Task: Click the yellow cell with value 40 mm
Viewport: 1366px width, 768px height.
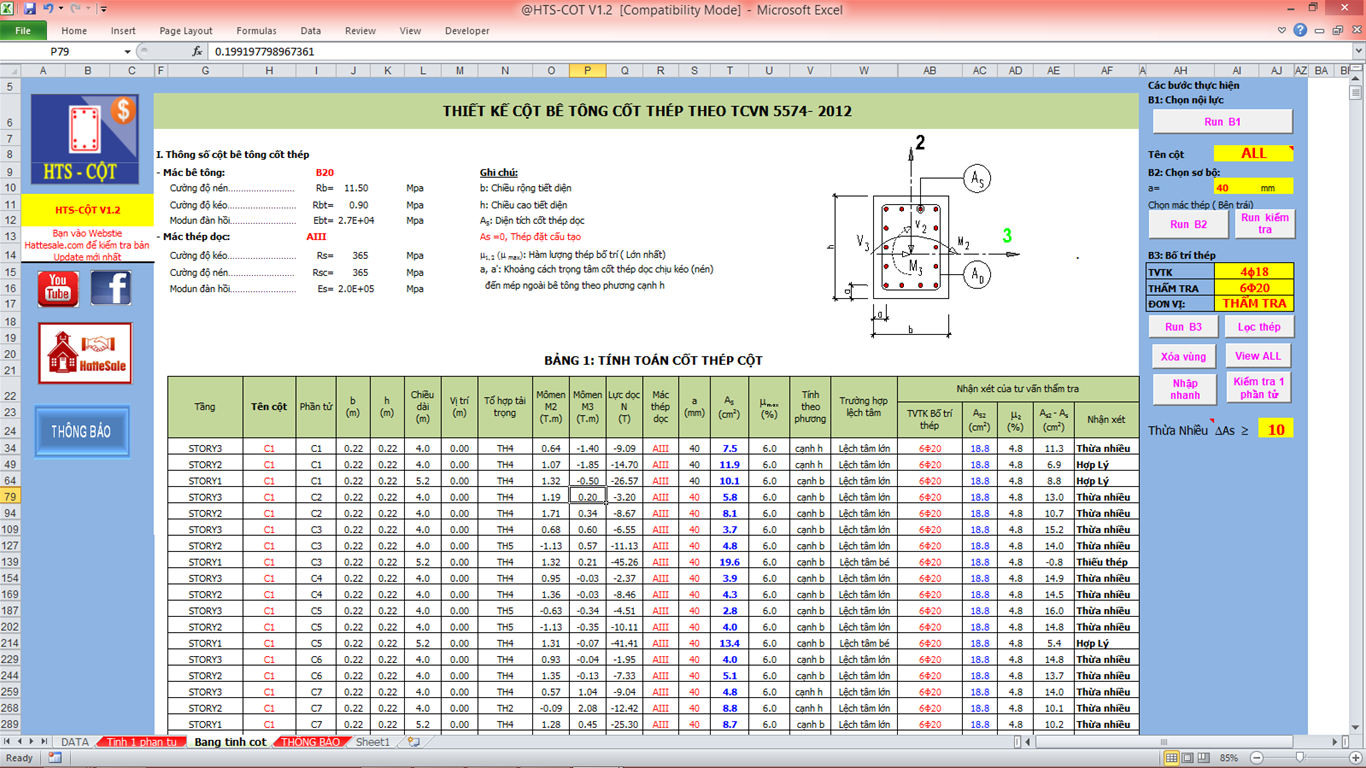Action: [x=1253, y=187]
